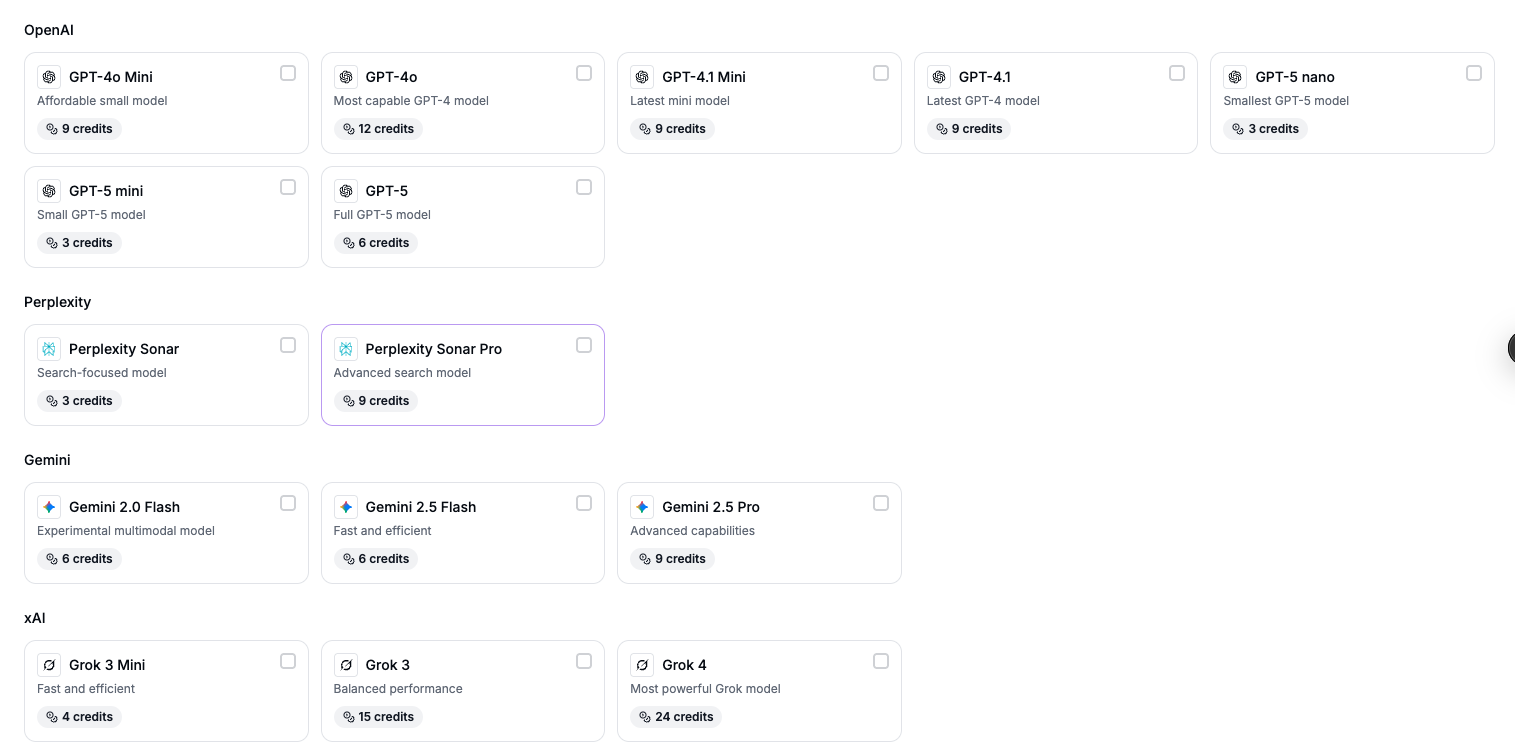Click the logo icon on GPT-5 mini card
1515x748 pixels.
point(49,191)
